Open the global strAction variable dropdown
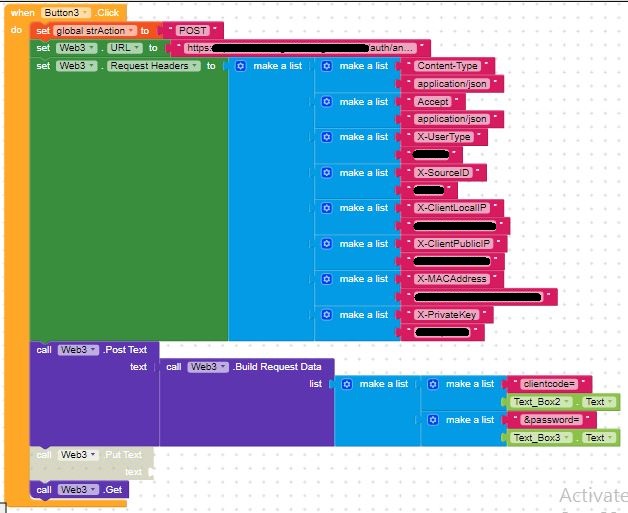 tap(95, 31)
